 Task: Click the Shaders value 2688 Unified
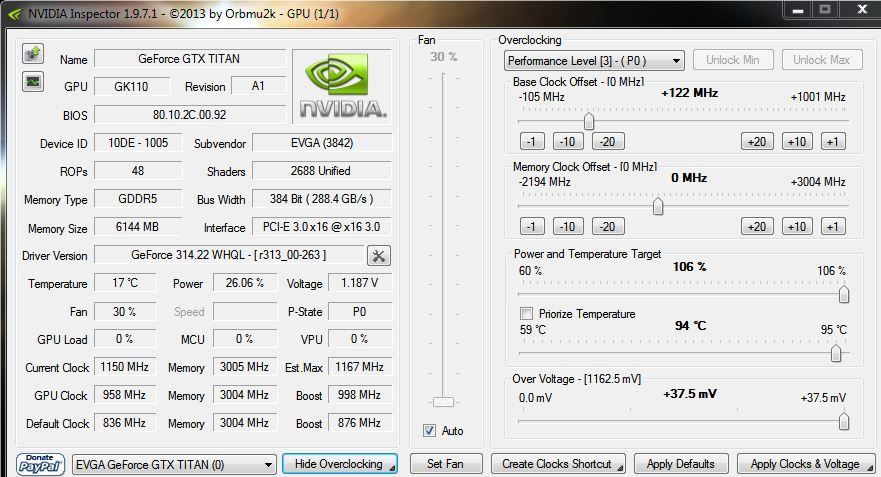pos(322,171)
